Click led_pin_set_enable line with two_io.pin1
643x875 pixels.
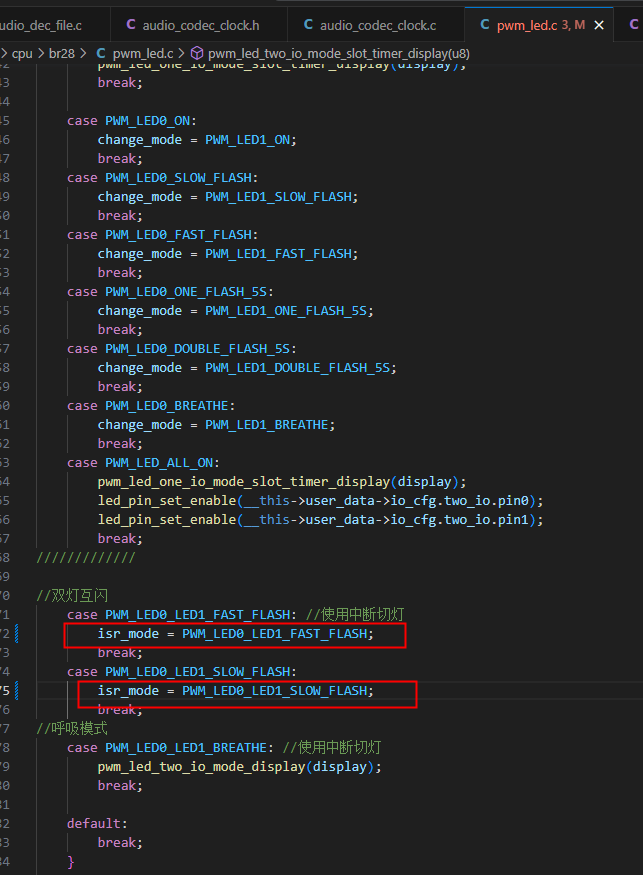320,520
